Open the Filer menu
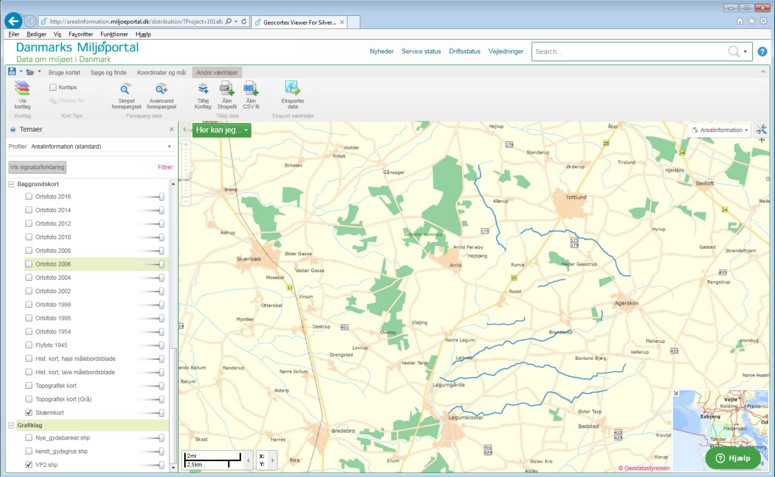 coord(14,34)
